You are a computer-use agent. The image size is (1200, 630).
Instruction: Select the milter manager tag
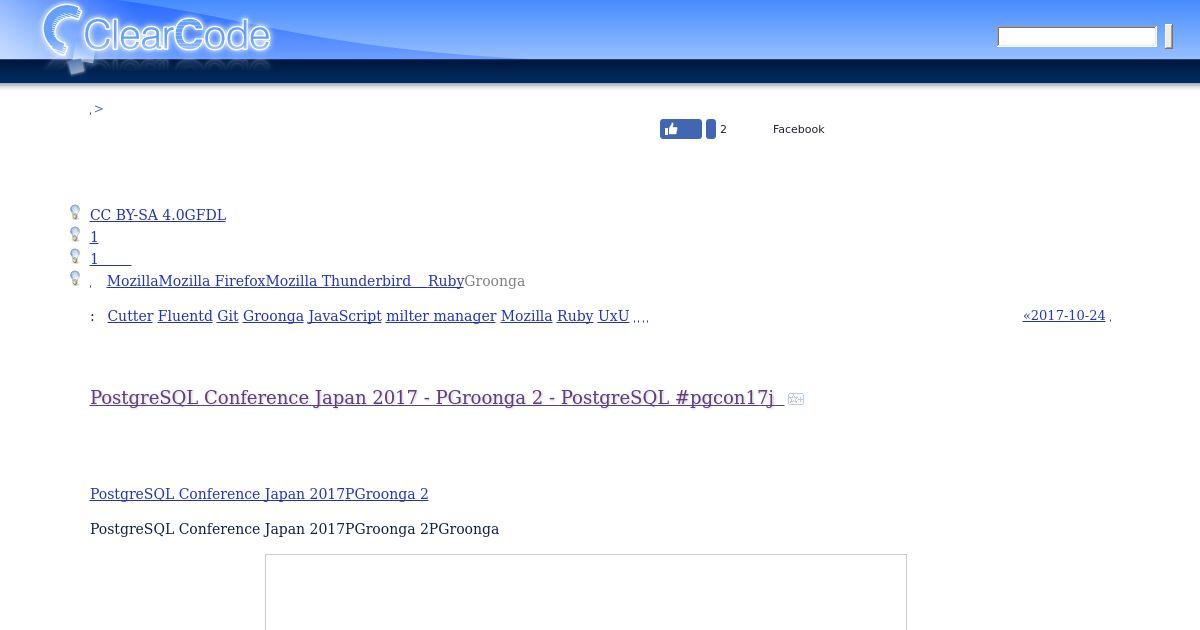coord(441,316)
